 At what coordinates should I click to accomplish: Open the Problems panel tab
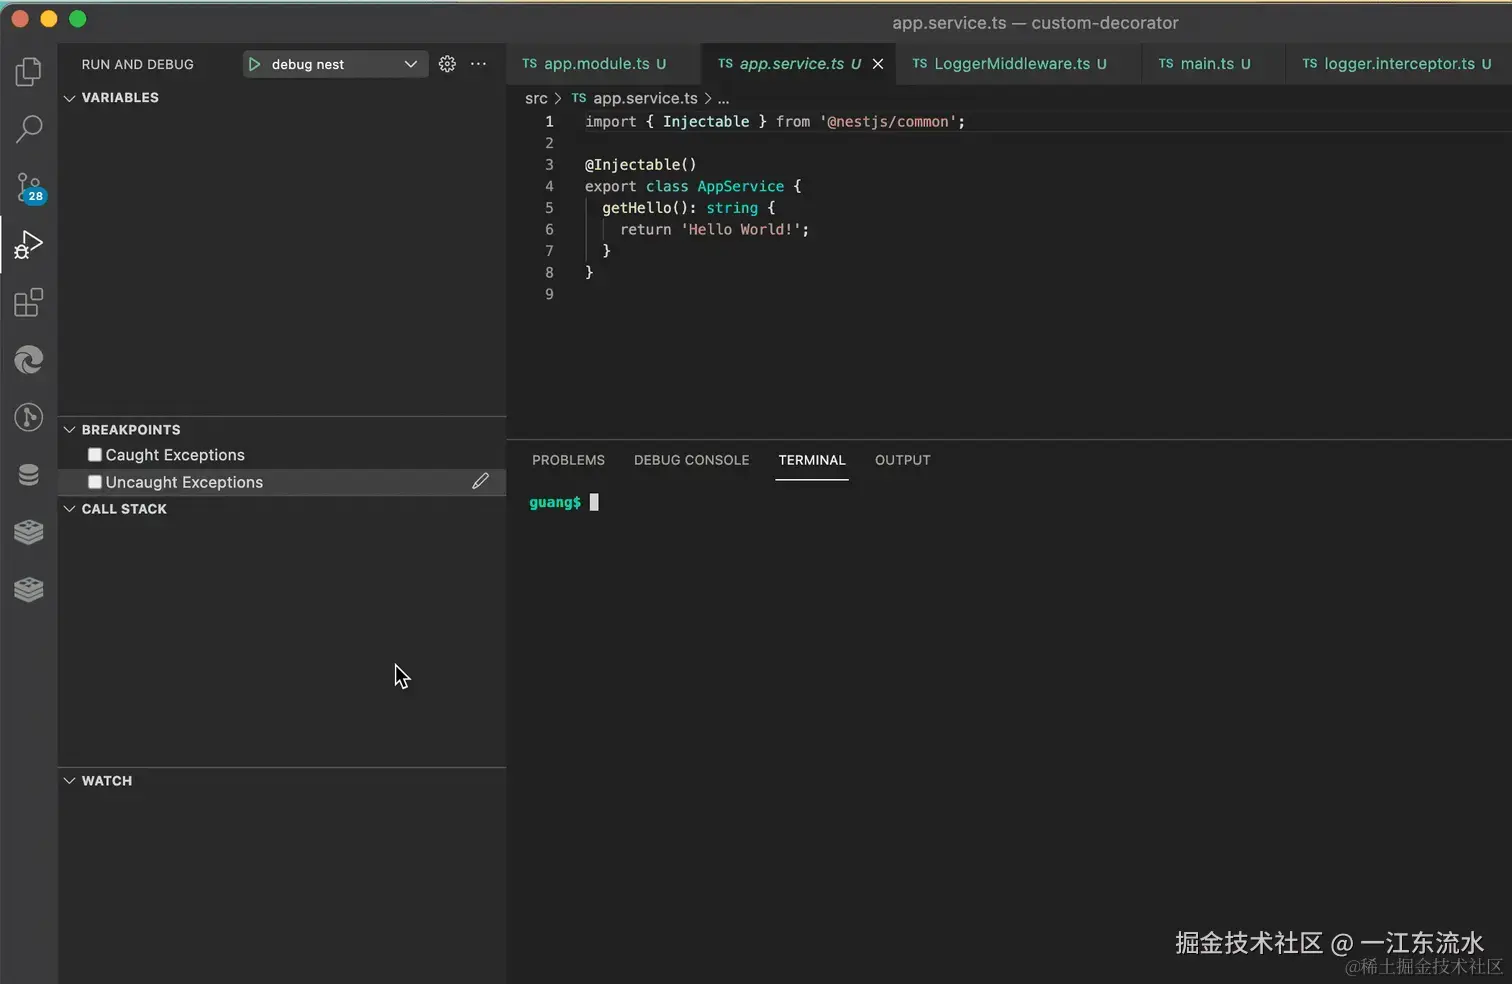click(x=568, y=460)
